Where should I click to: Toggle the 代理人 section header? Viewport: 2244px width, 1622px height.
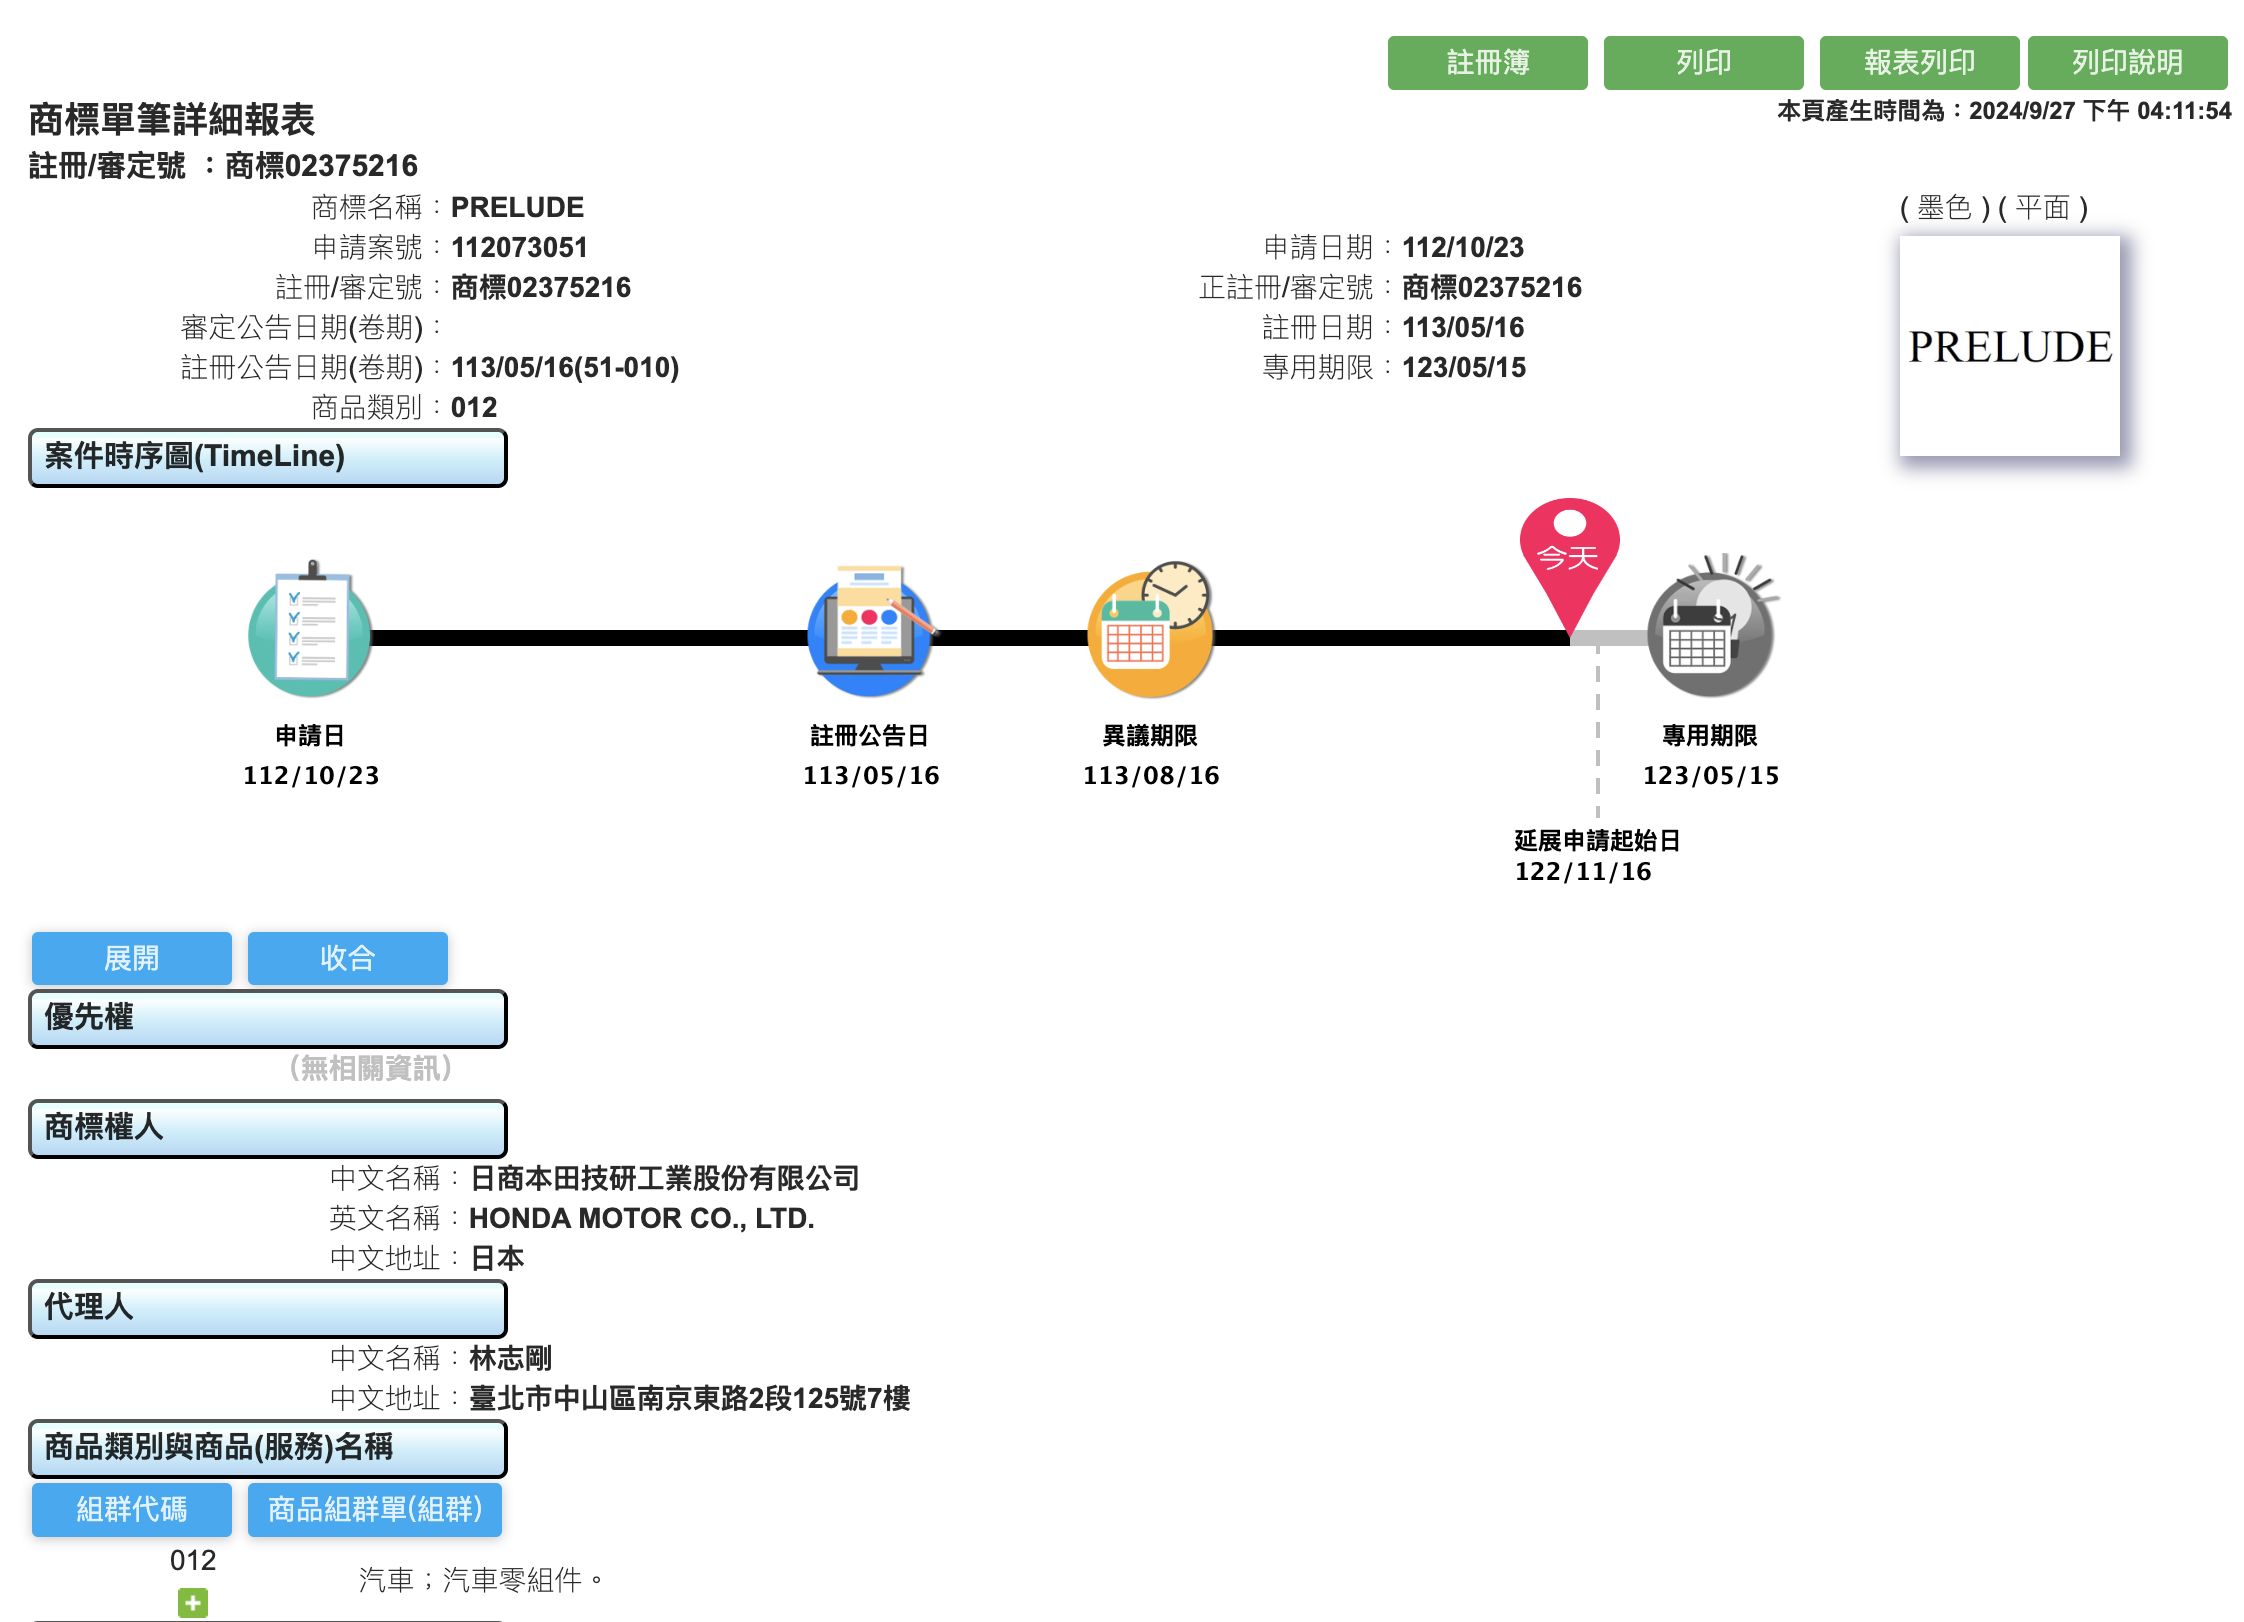[268, 1308]
